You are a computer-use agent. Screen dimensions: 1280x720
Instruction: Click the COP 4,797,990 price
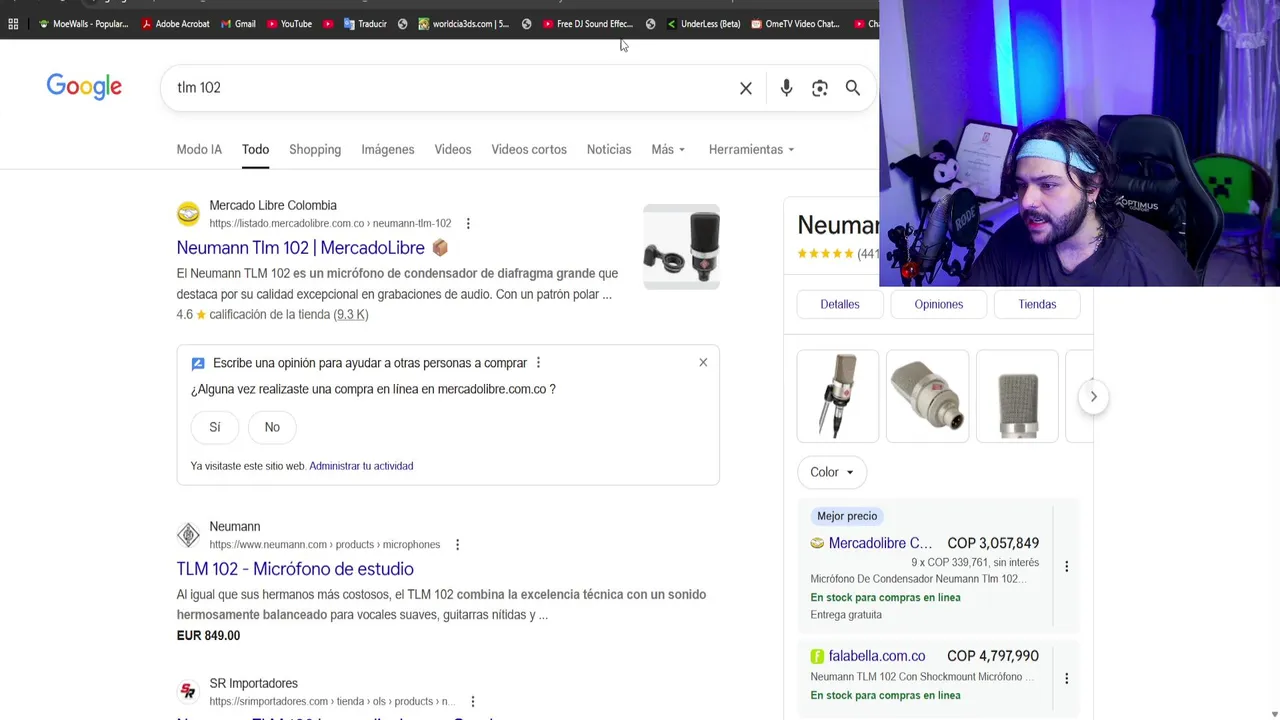(993, 656)
